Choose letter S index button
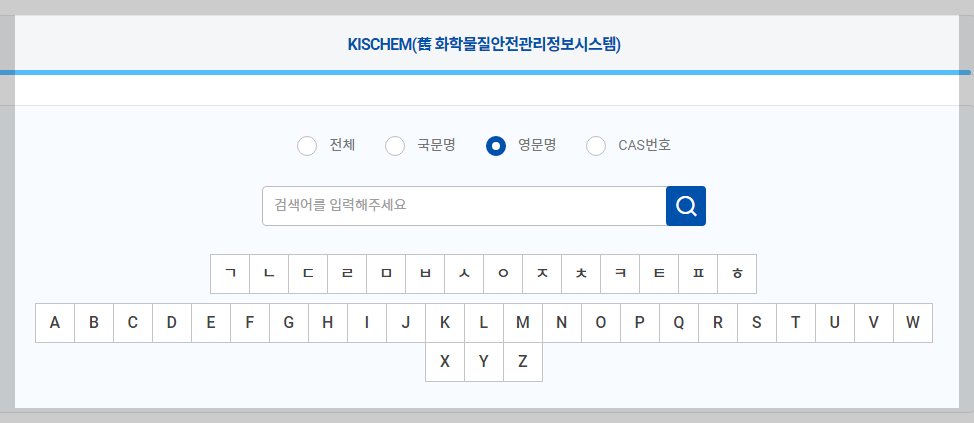The height and width of the screenshot is (423, 974). pos(757,323)
